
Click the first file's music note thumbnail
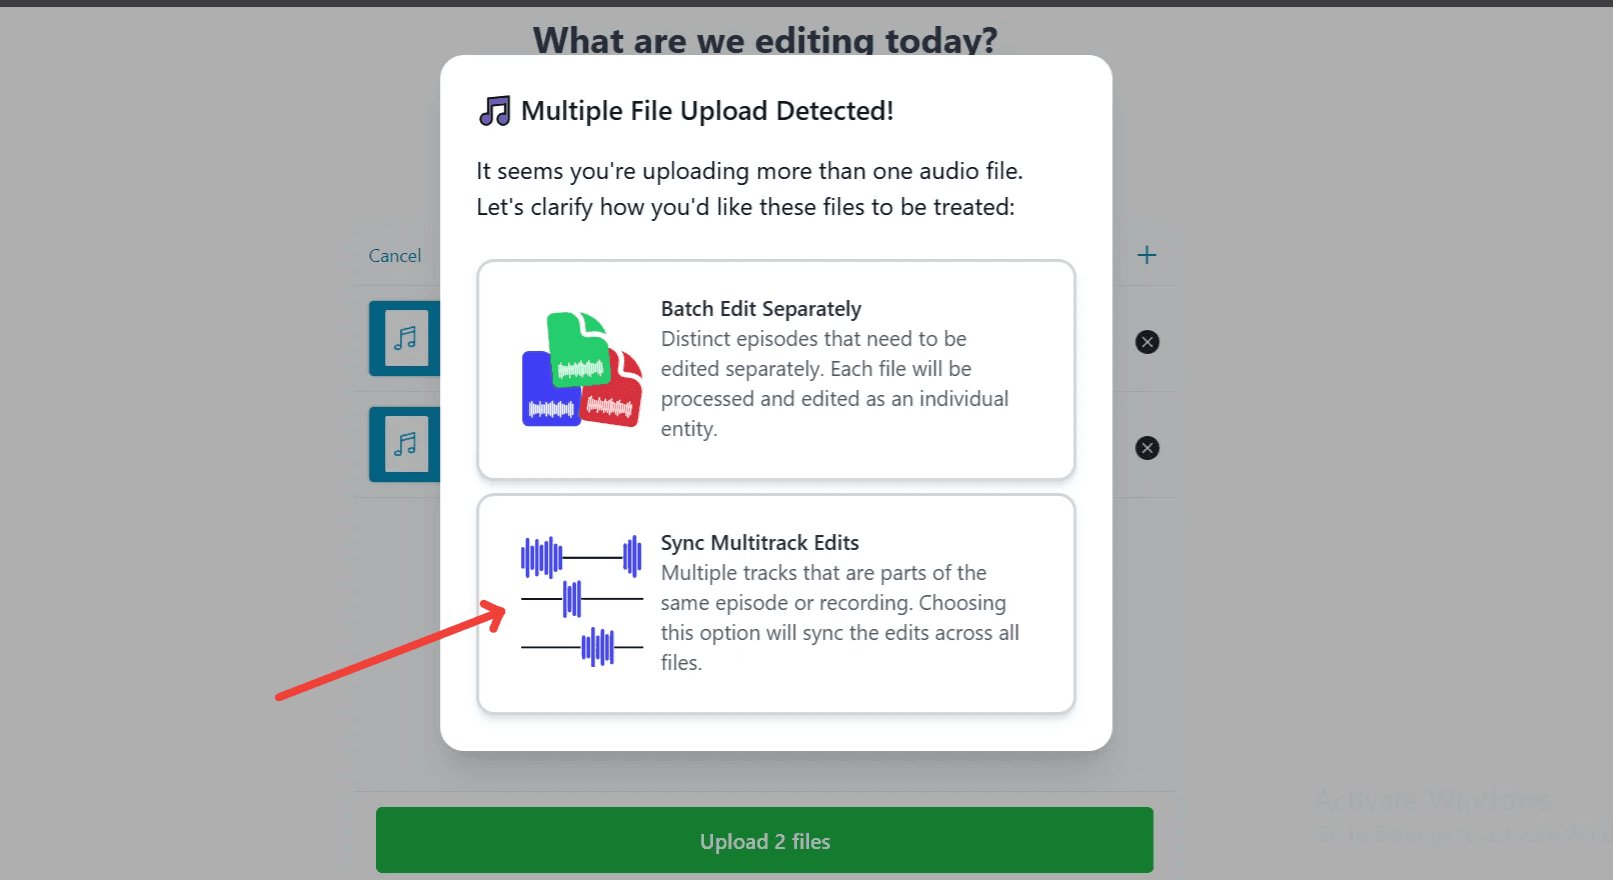coord(405,338)
